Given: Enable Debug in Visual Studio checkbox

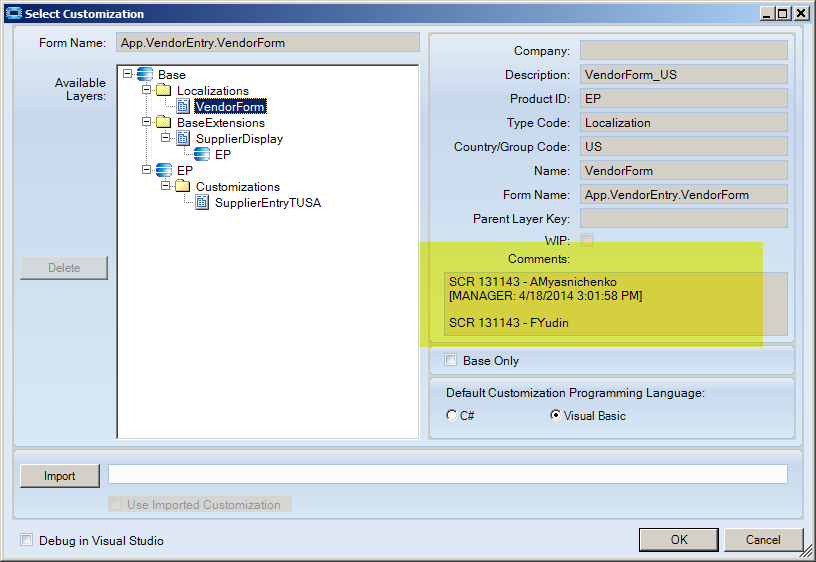Looking at the screenshot, I should [26, 540].
